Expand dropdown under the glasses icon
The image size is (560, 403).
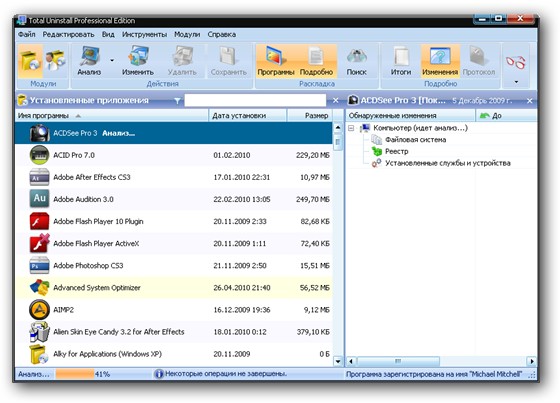(516, 82)
